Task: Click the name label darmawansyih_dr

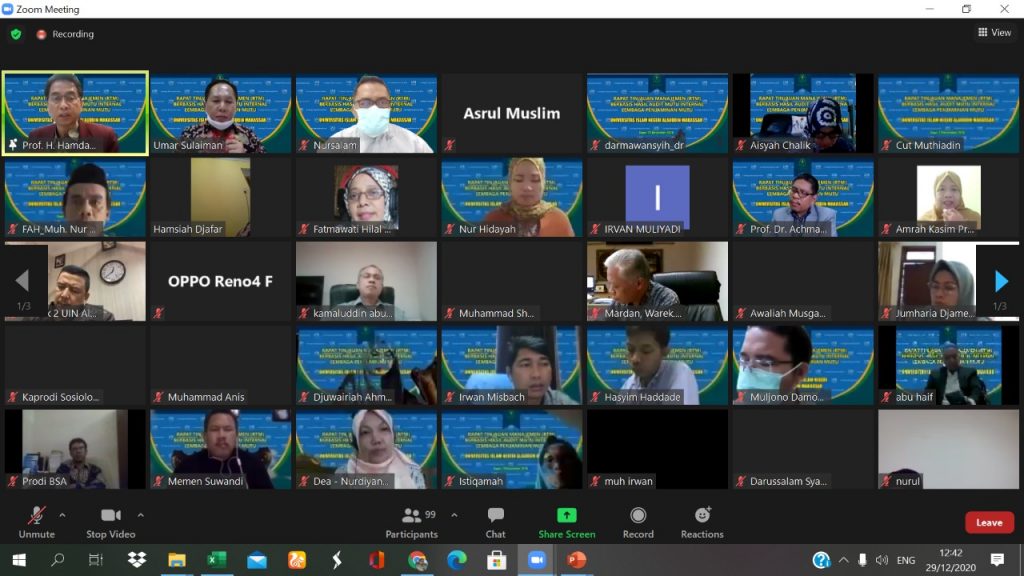Action: (643, 145)
